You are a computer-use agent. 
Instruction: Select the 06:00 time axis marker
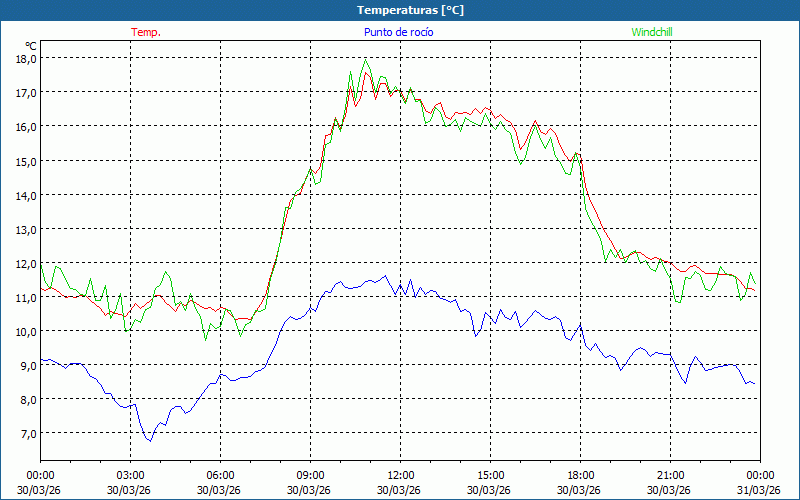[x=220, y=475]
